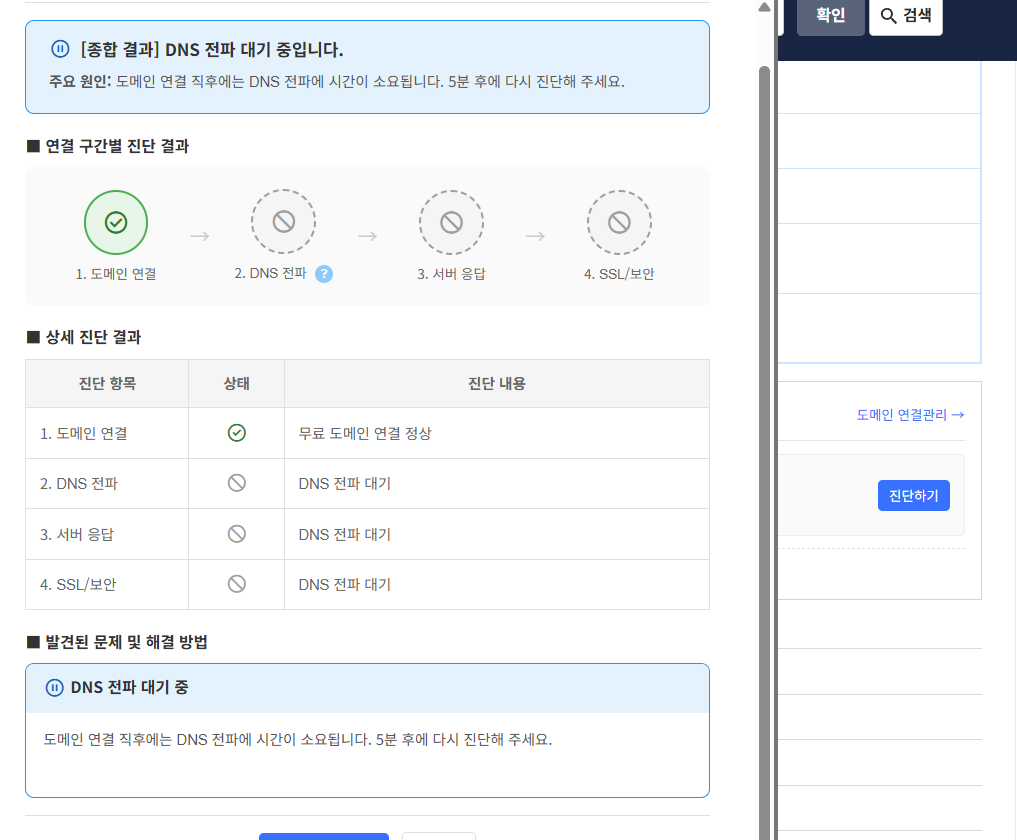Click the blocked circle icon for step 3 서버 응답
Screen dimensions: 1017x840
click(451, 222)
